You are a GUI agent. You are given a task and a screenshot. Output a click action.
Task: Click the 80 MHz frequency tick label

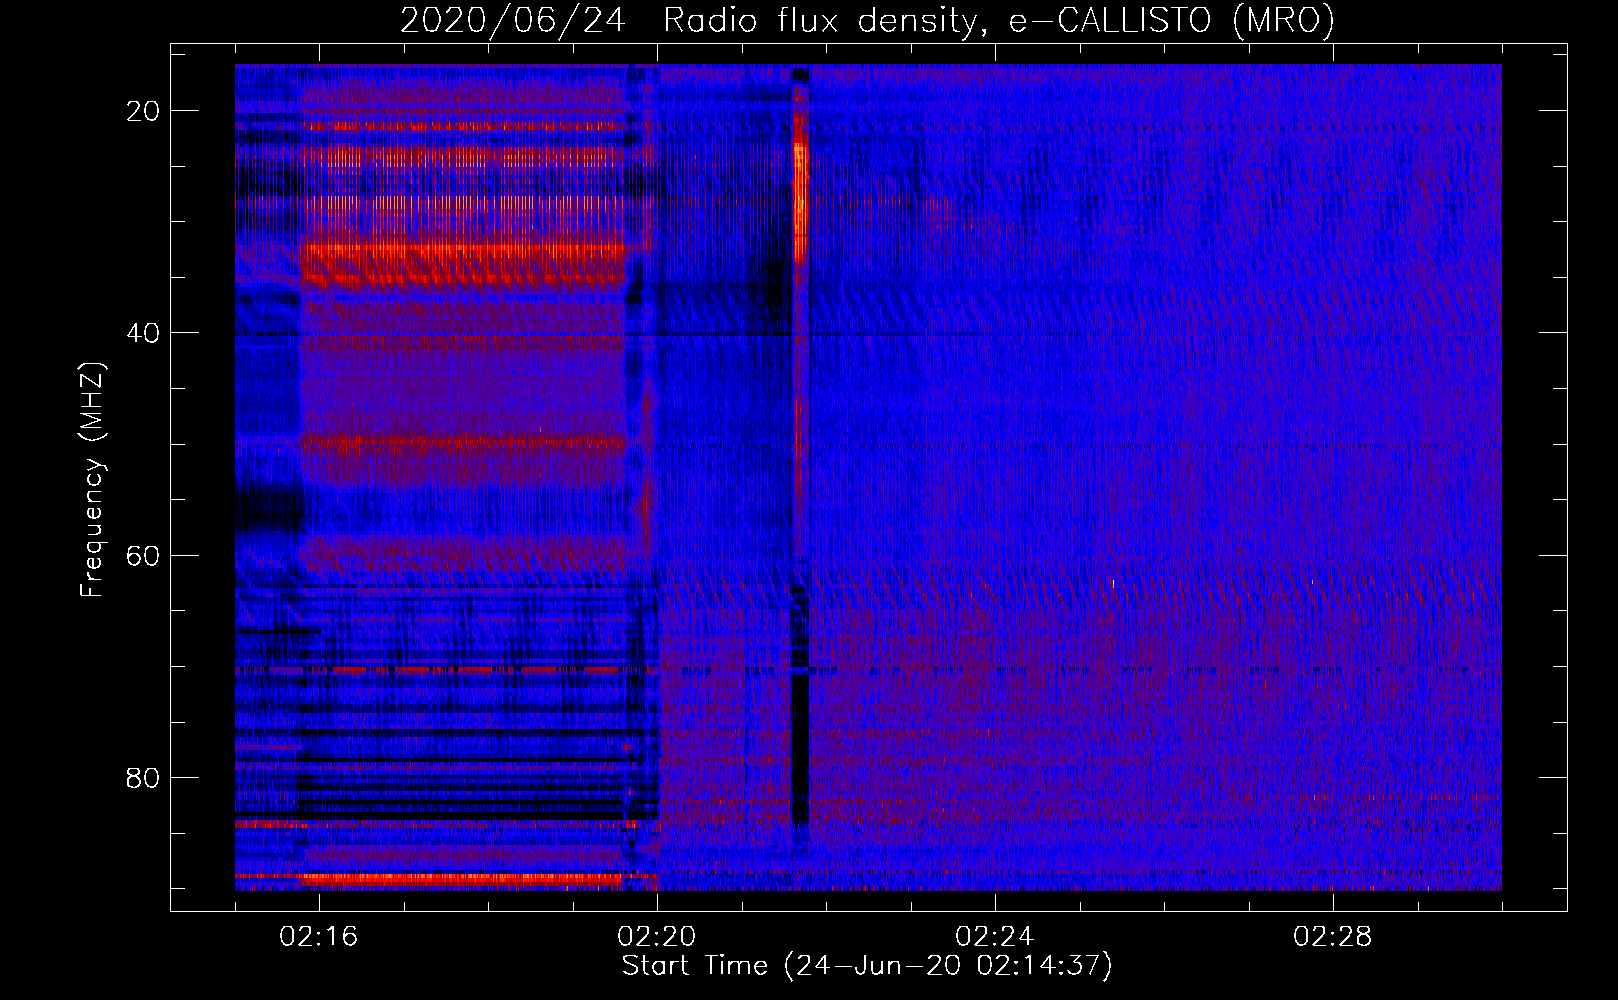click(144, 777)
